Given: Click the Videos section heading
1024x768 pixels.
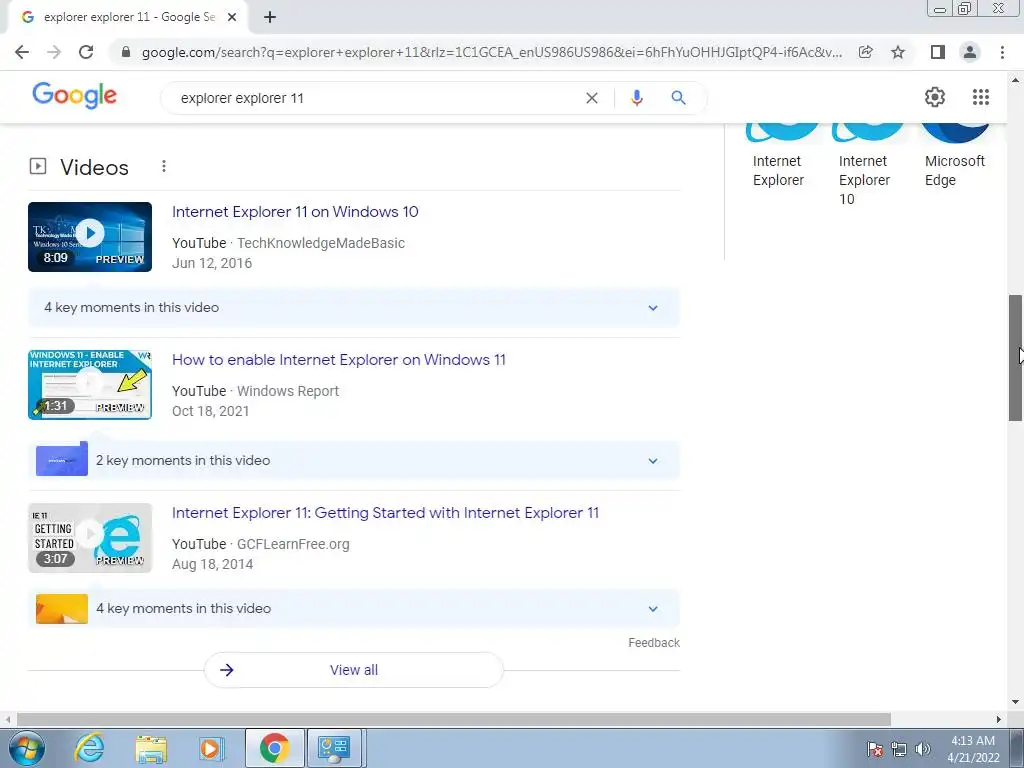Looking at the screenshot, I should pos(94,167).
